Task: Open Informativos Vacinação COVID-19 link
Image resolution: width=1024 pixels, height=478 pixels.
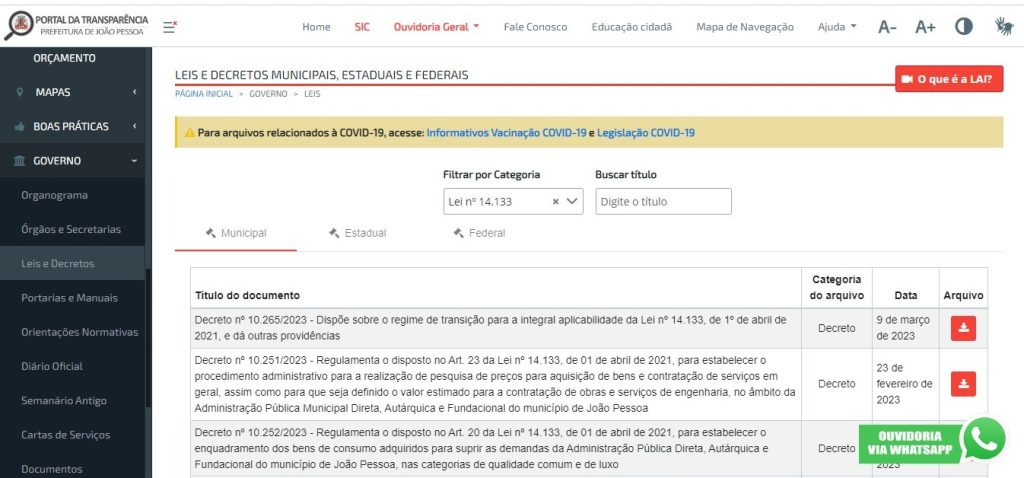Action: [x=506, y=133]
